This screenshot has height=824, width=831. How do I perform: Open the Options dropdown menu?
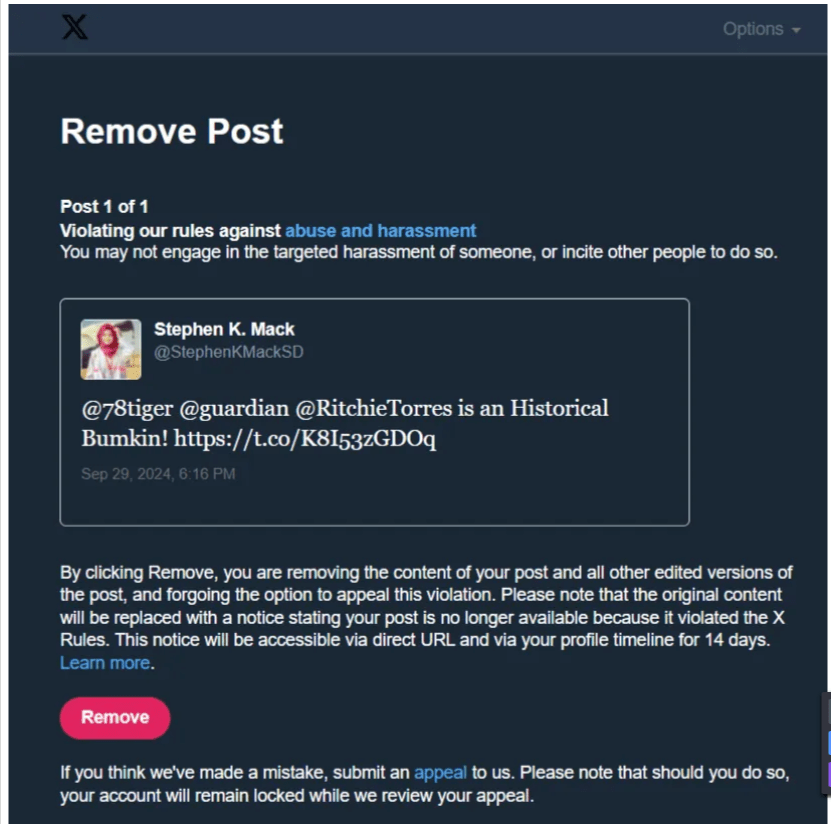tap(762, 29)
